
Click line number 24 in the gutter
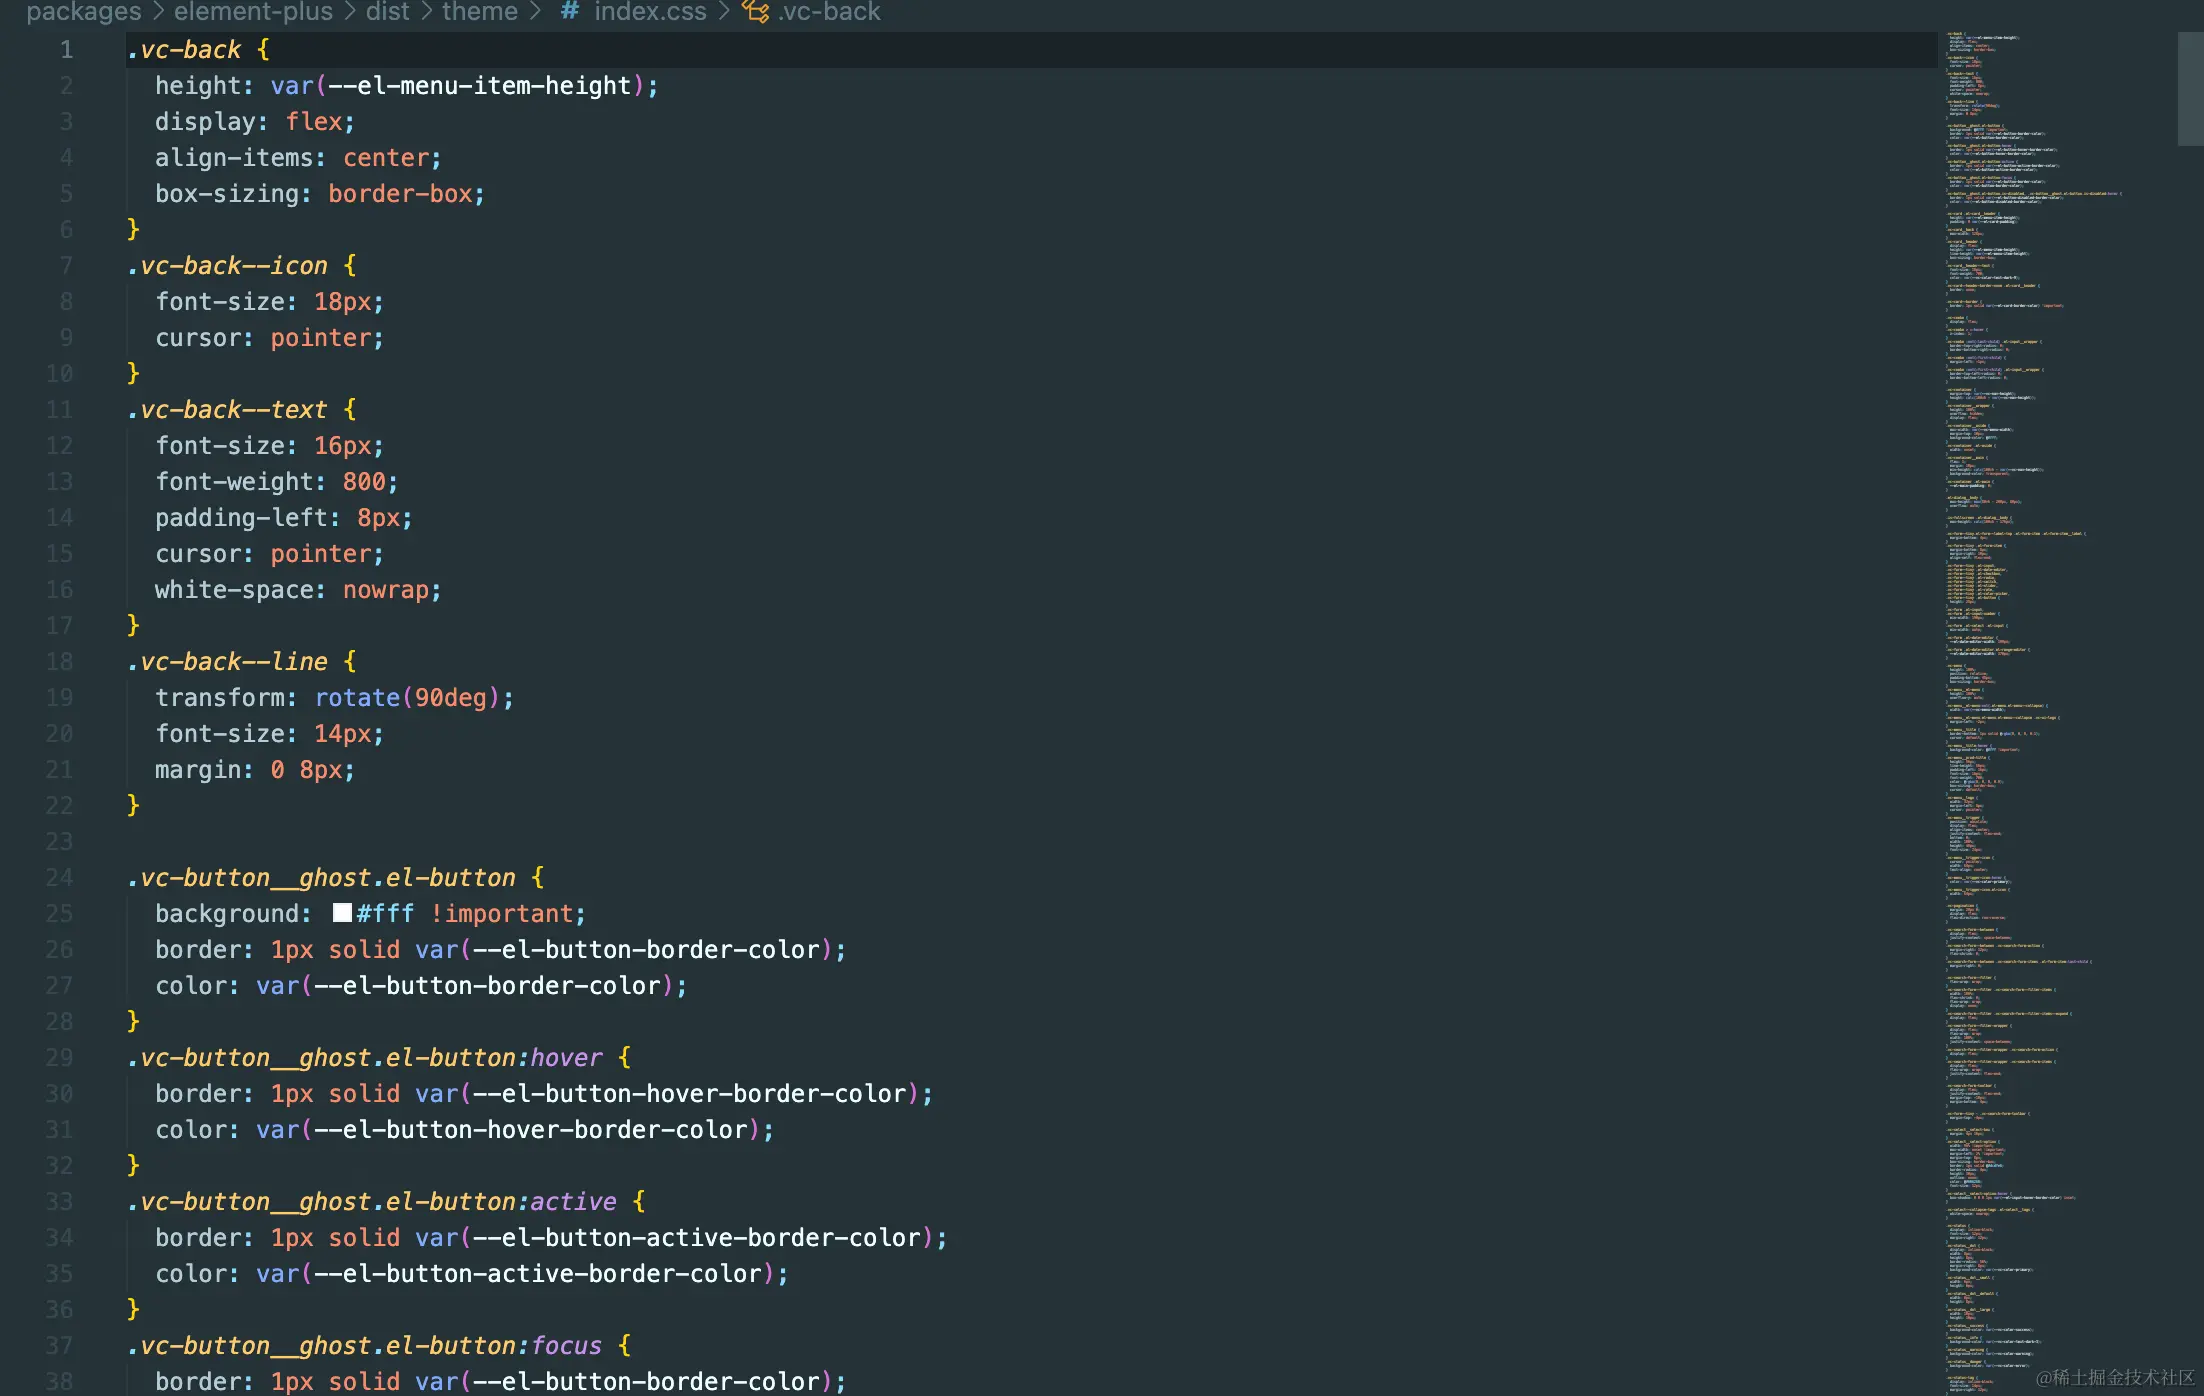59,878
